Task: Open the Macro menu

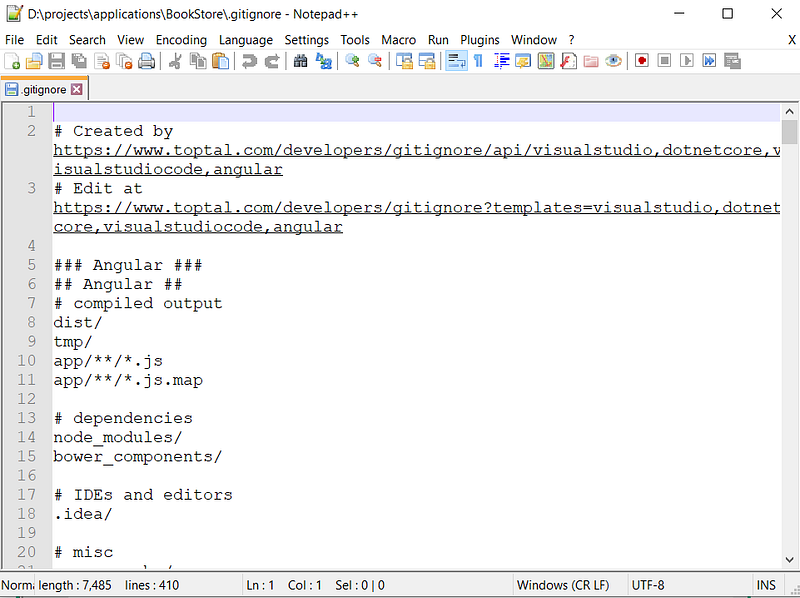Action: pos(398,40)
